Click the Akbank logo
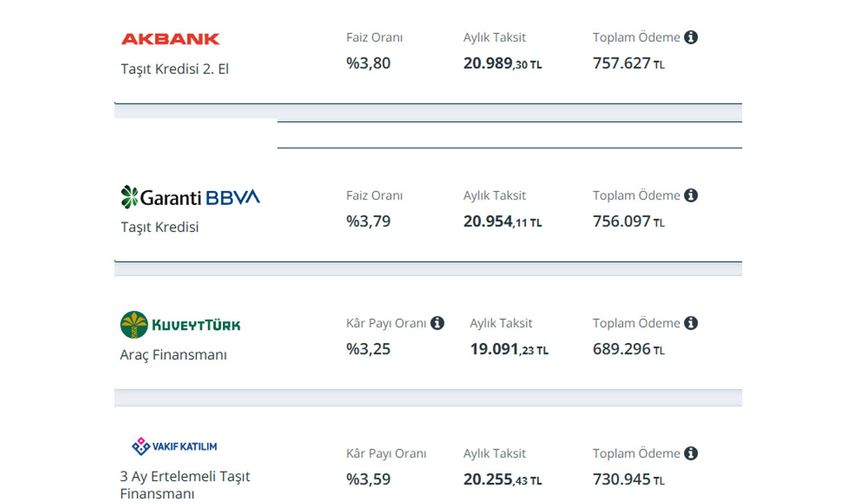The height and width of the screenshot is (504, 860). [x=170, y=39]
